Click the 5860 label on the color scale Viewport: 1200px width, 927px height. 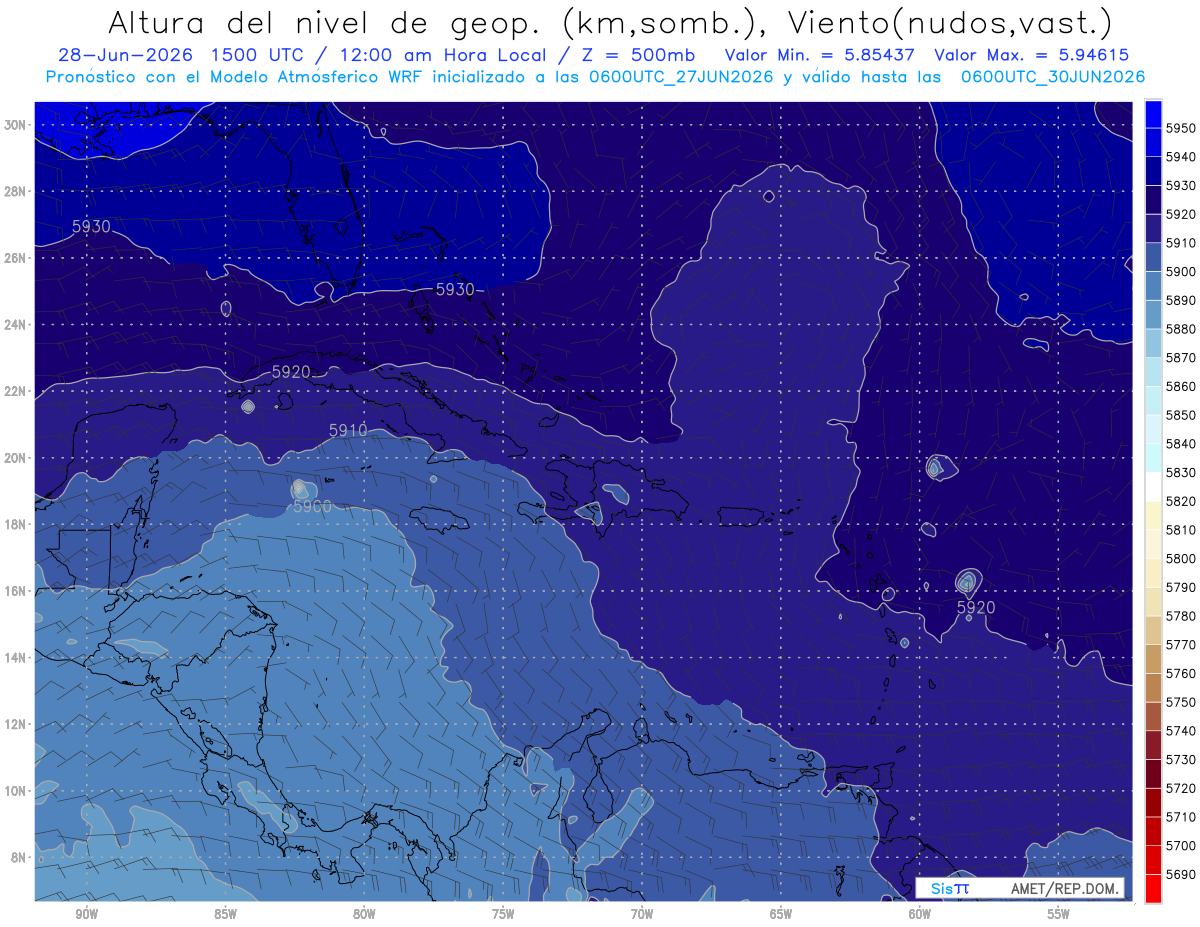pyautogui.click(x=1181, y=386)
